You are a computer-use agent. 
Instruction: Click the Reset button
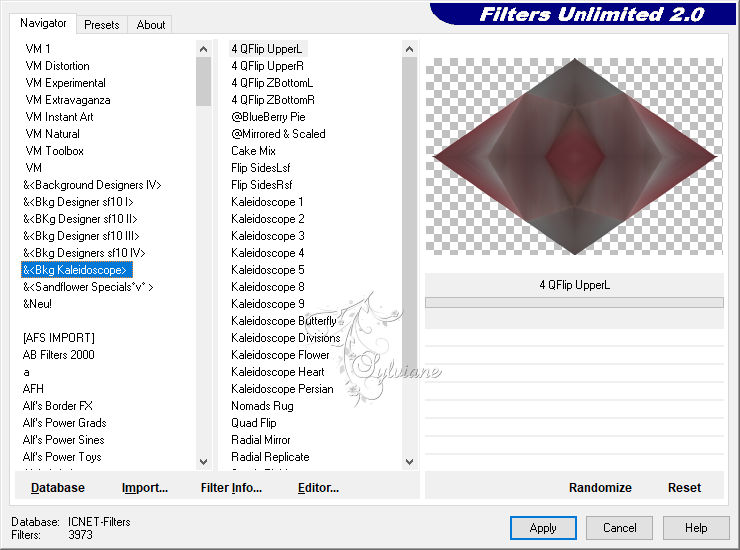[x=684, y=488]
